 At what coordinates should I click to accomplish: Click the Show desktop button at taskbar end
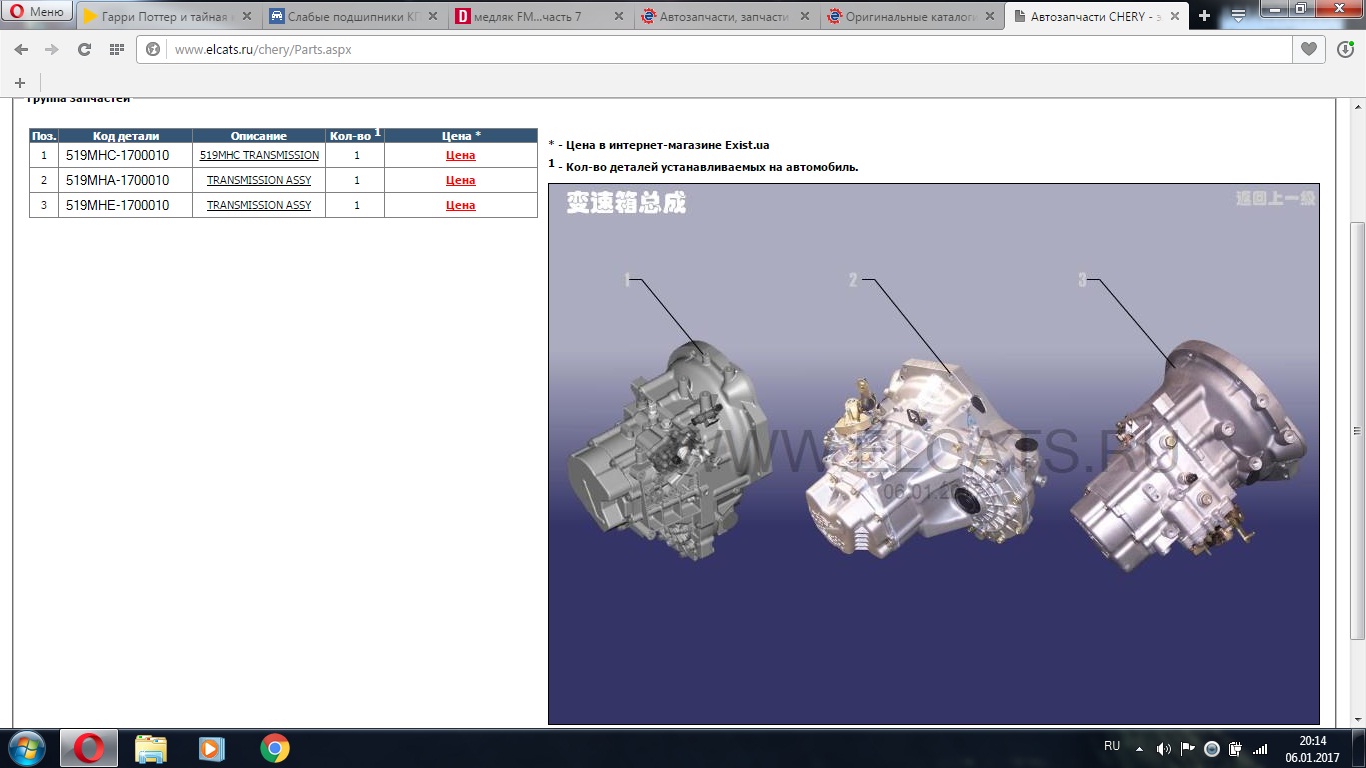[1359, 748]
